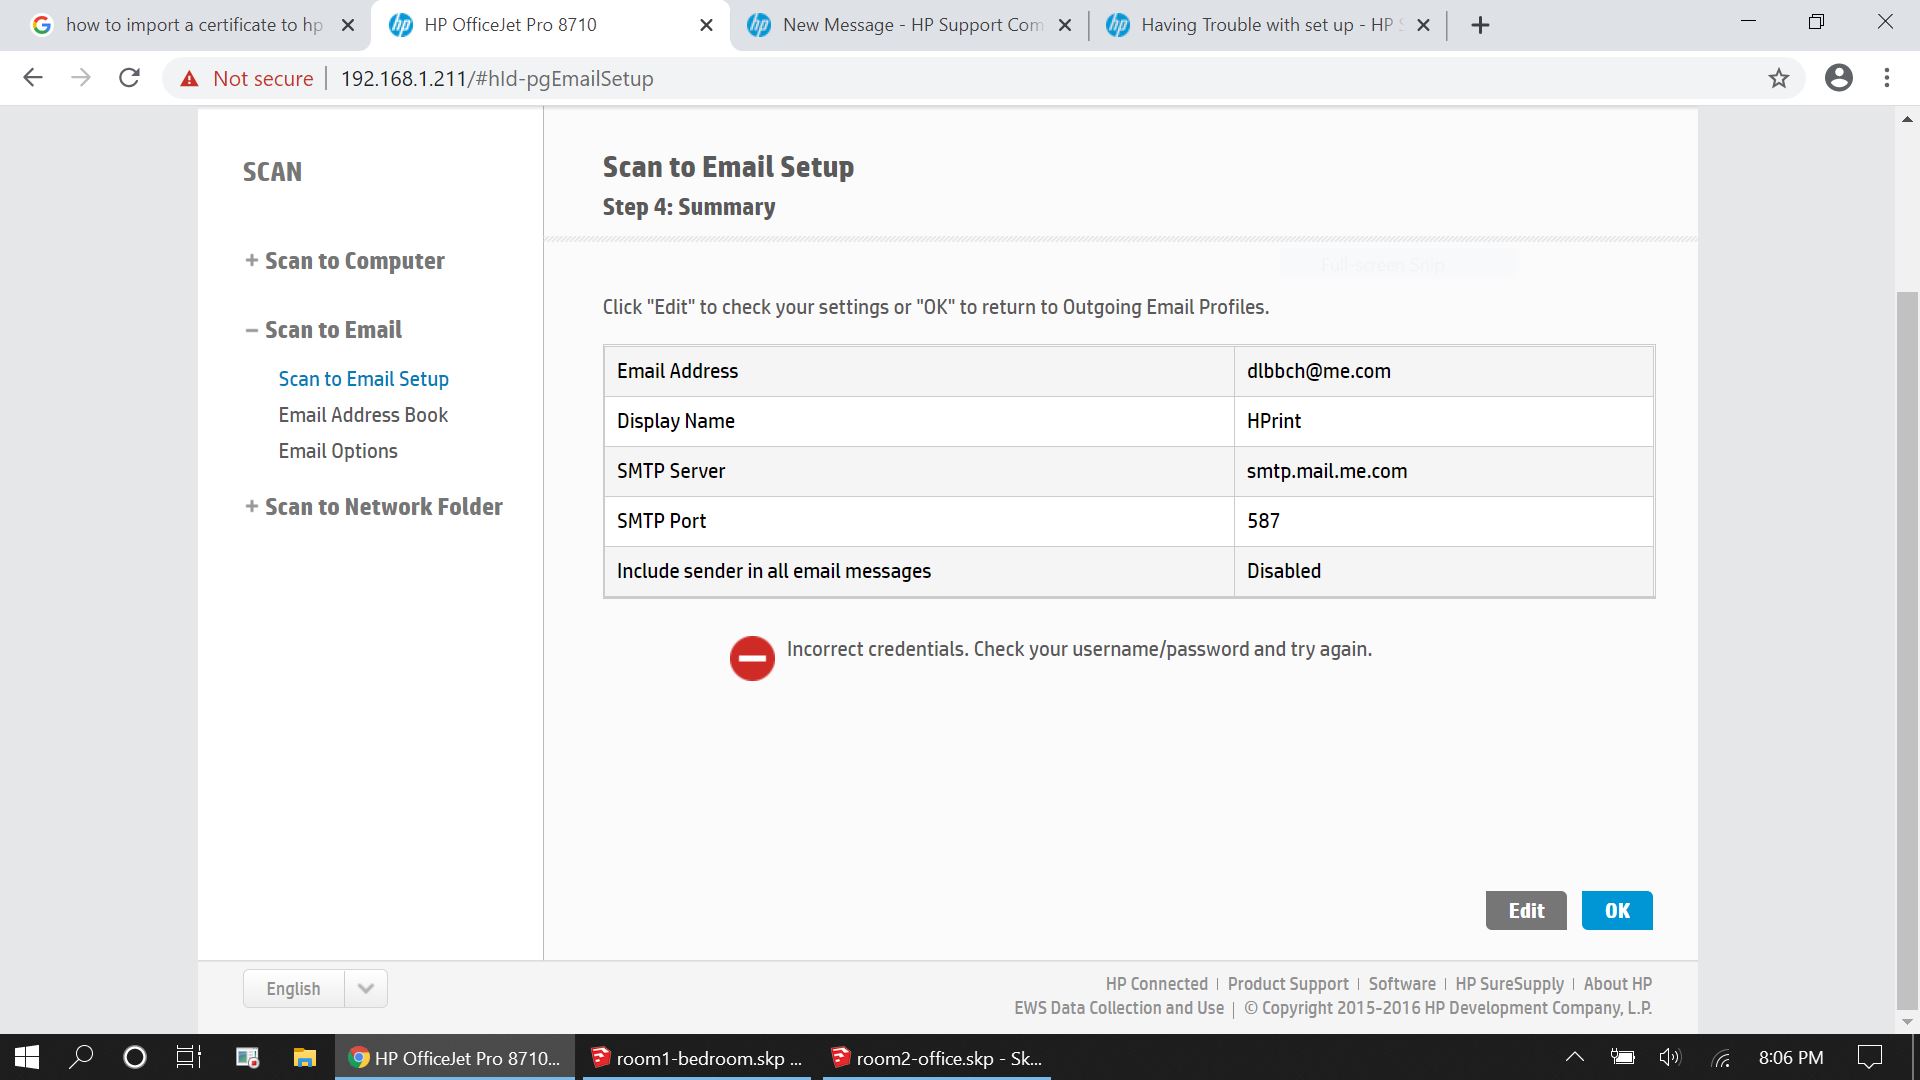Click the red incorrect credentials error icon
This screenshot has width=1920, height=1080.
tap(752, 658)
